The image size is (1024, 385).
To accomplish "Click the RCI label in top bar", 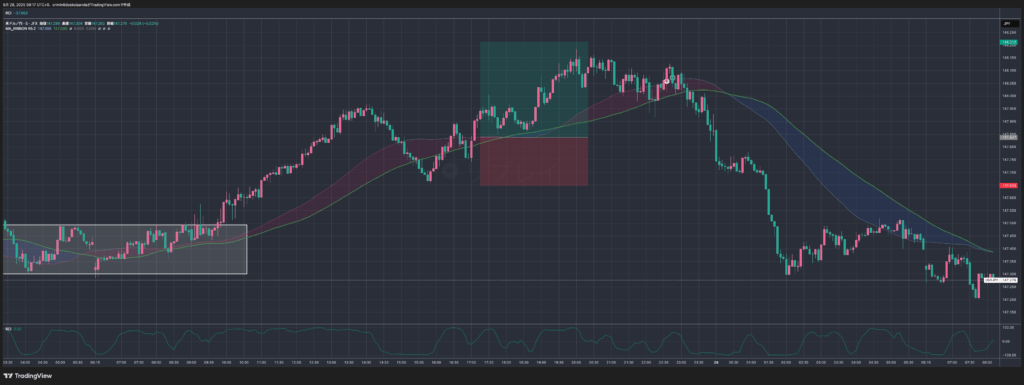I will (x=8, y=12).
